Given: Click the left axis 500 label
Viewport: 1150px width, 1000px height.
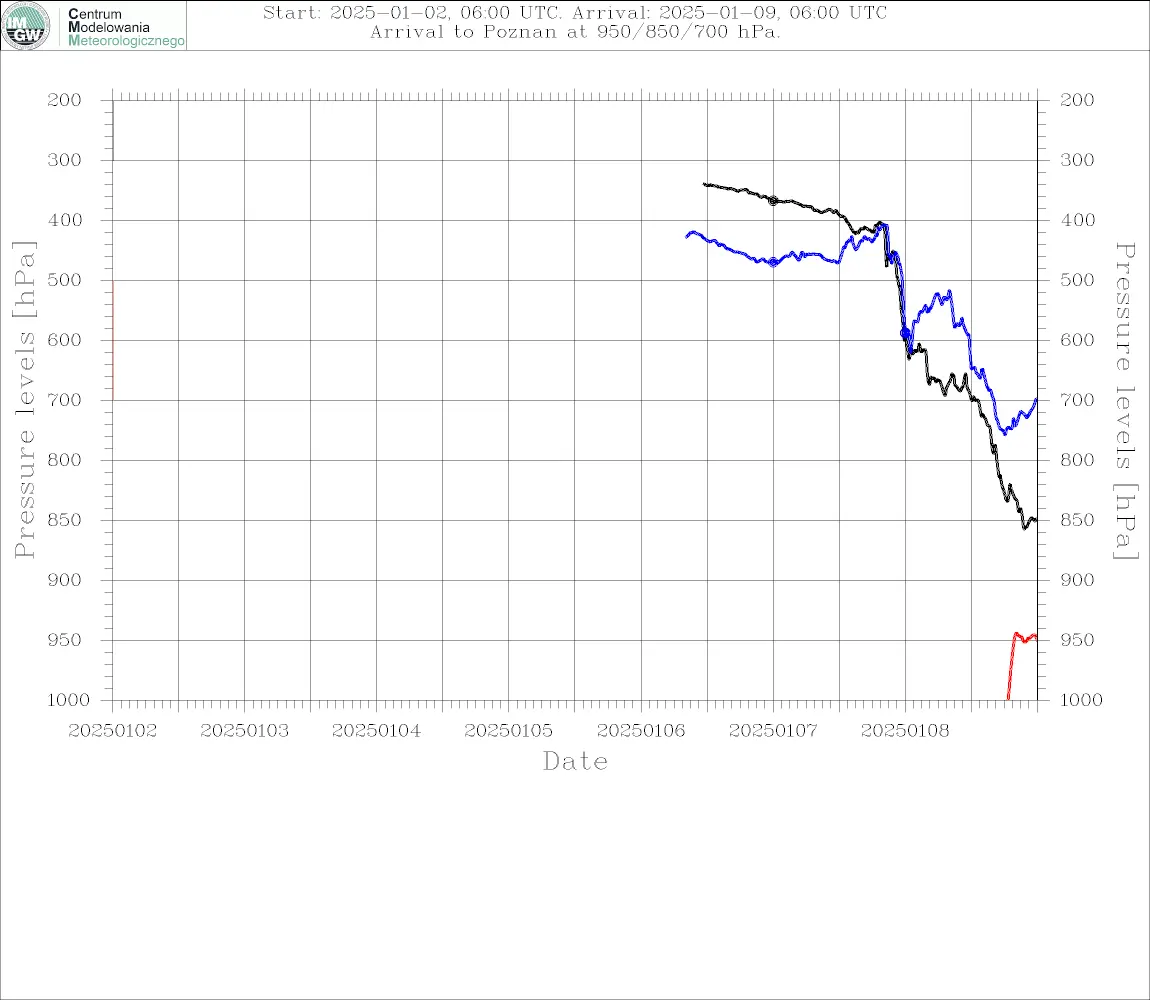Looking at the screenshot, I should [65, 280].
